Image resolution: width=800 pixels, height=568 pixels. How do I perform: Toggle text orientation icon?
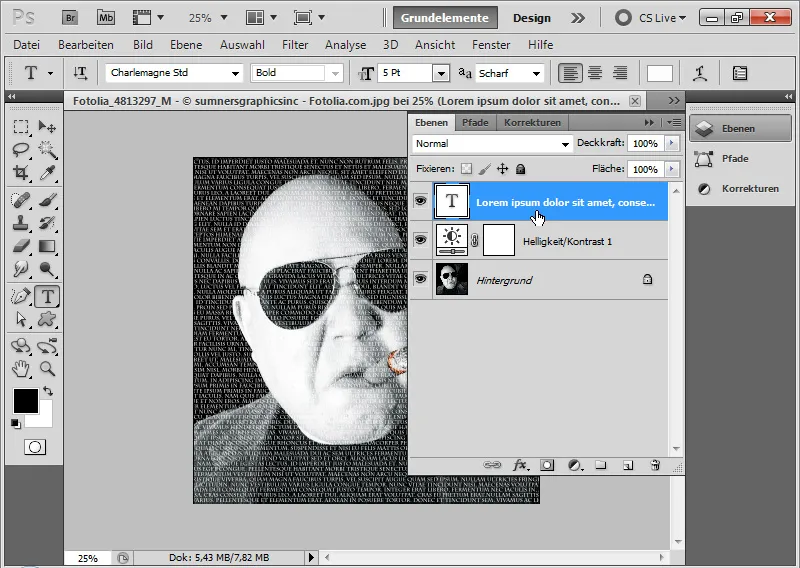(80, 73)
